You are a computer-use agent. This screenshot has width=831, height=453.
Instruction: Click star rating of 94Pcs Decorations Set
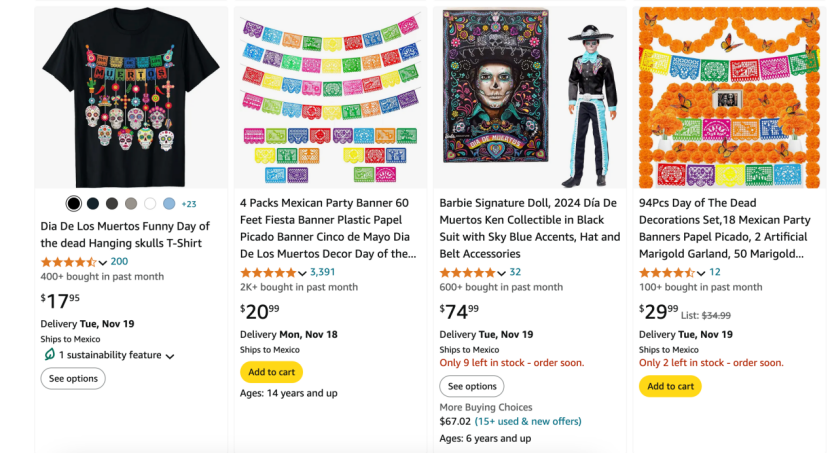667,272
